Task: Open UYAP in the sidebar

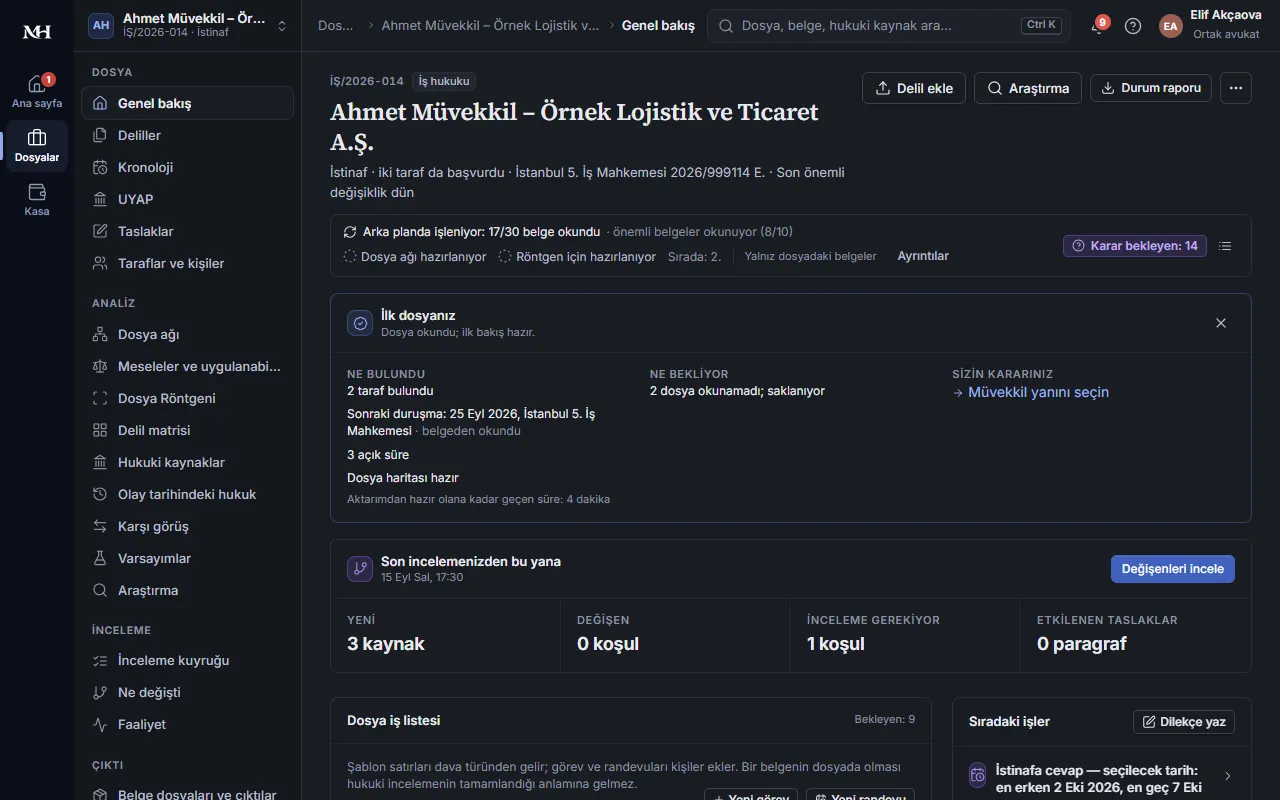Action: coord(187,199)
